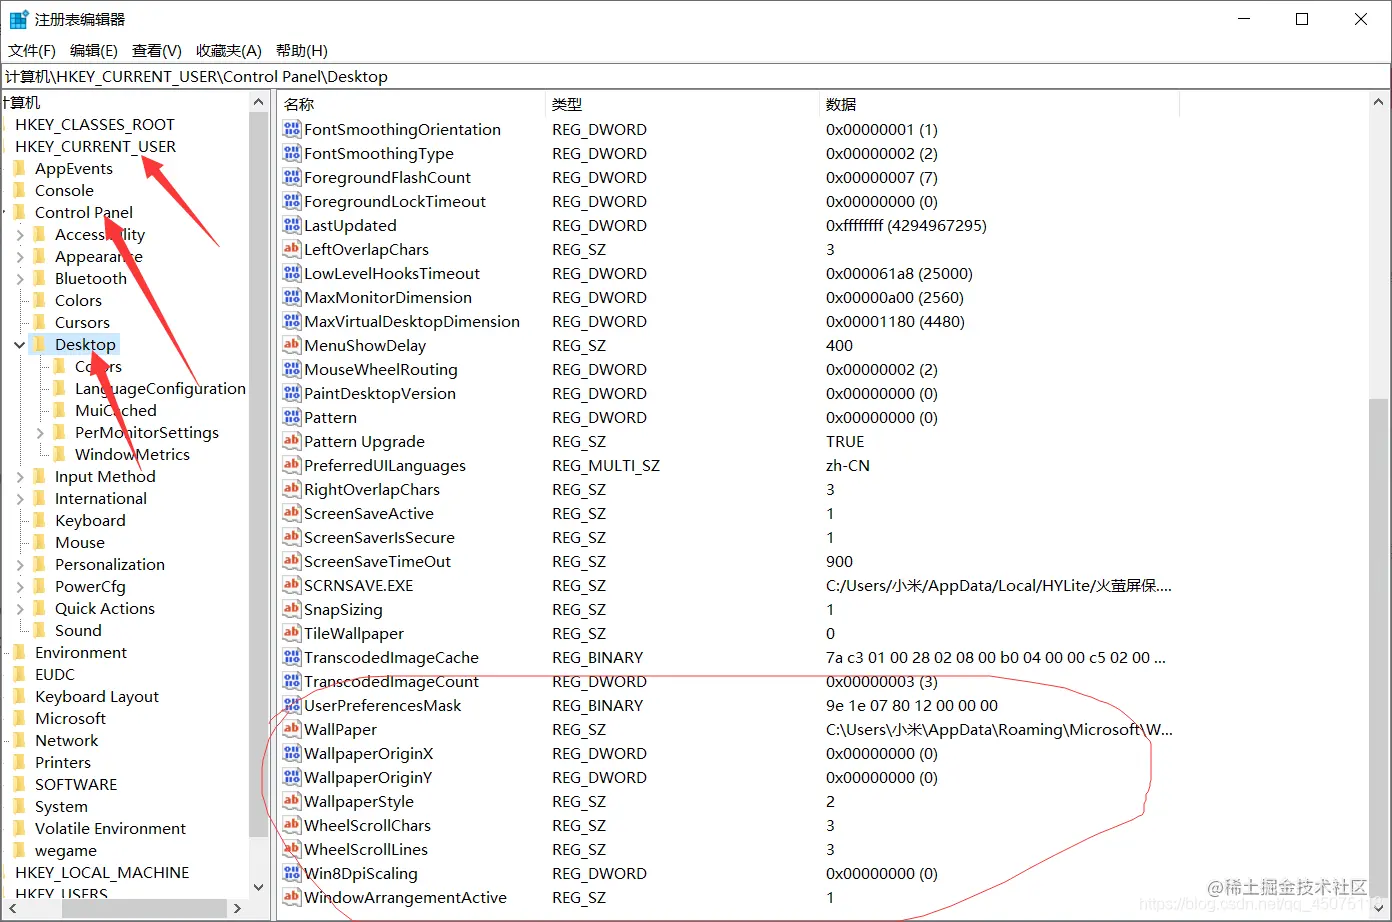Click the binary icon beside TranscodedImageCache
1392x922 pixels.
292,657
